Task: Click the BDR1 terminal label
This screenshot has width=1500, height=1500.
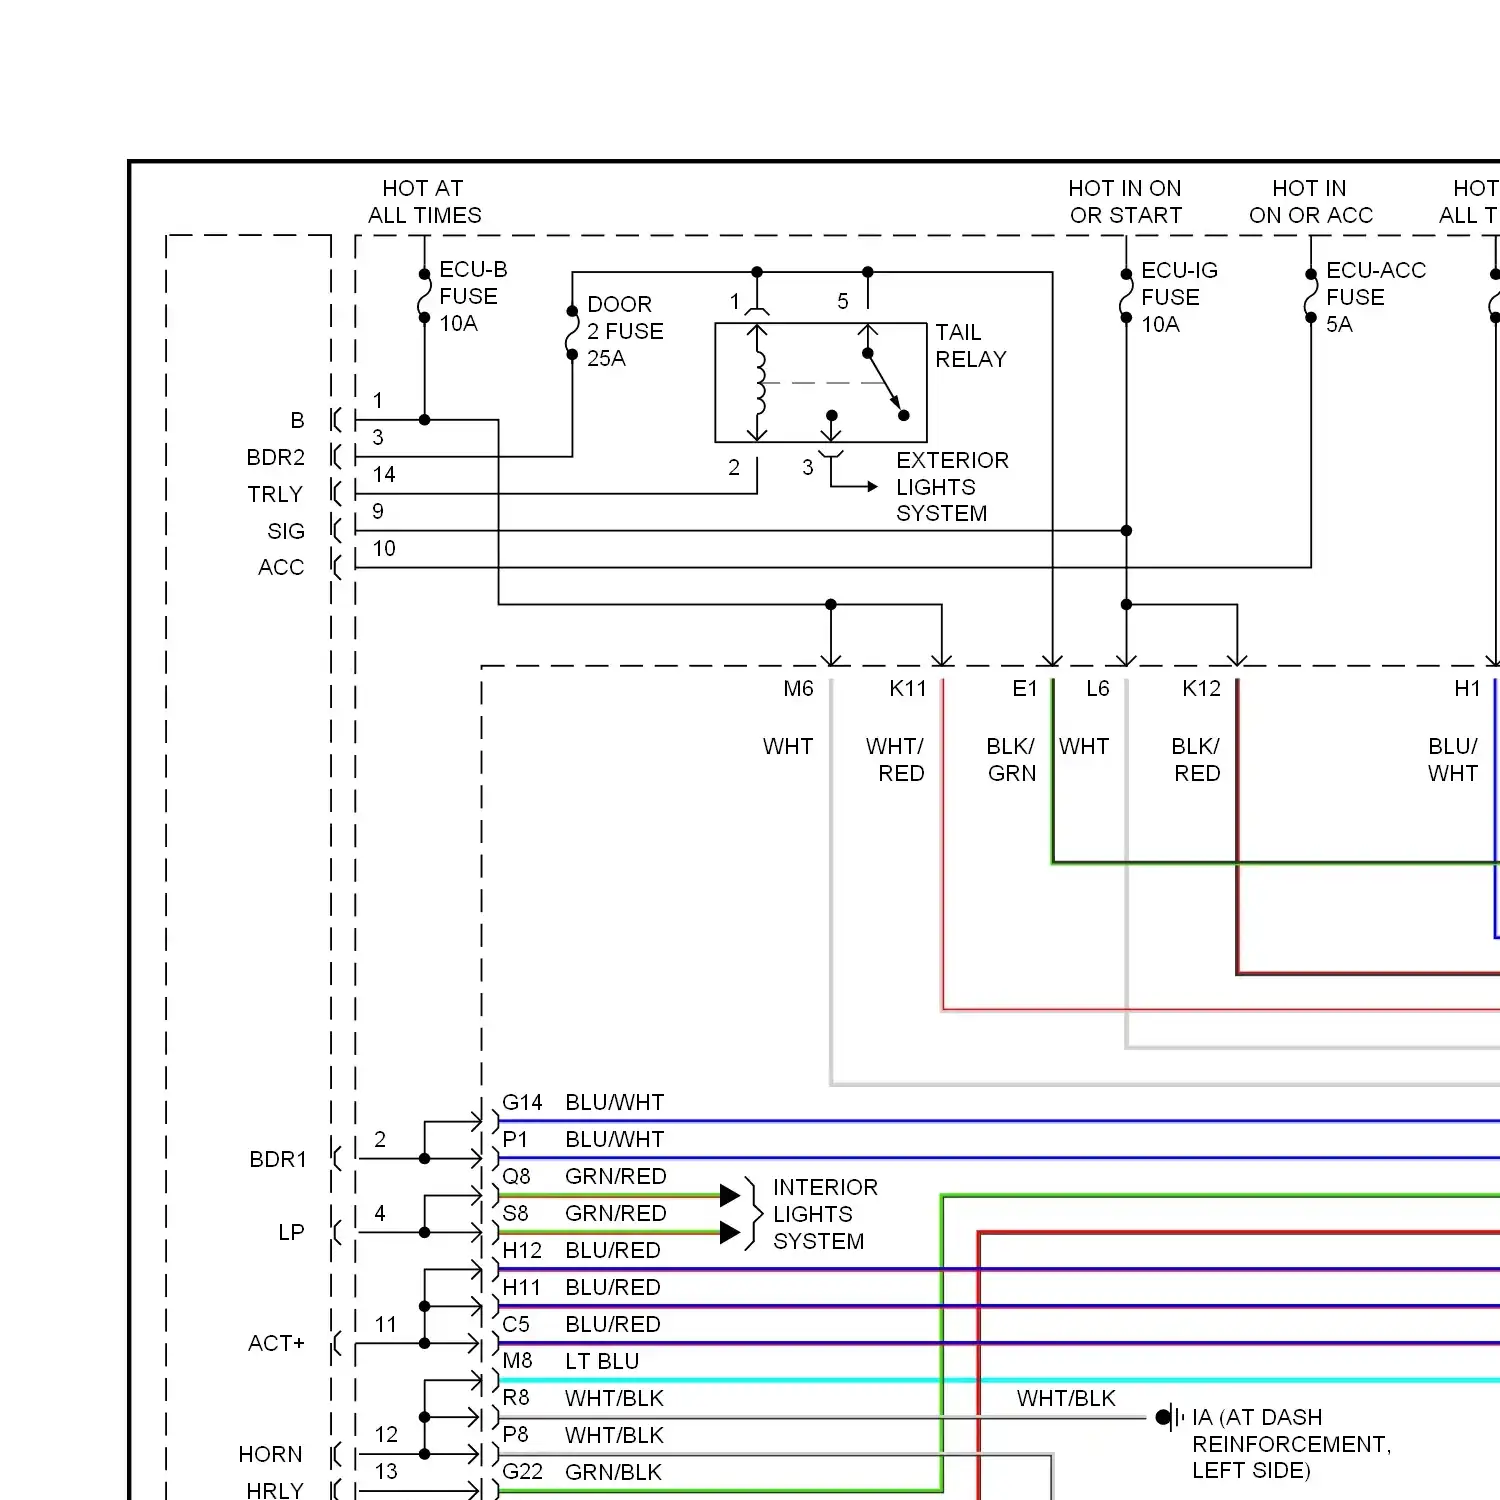Action: click(277, 1159)
